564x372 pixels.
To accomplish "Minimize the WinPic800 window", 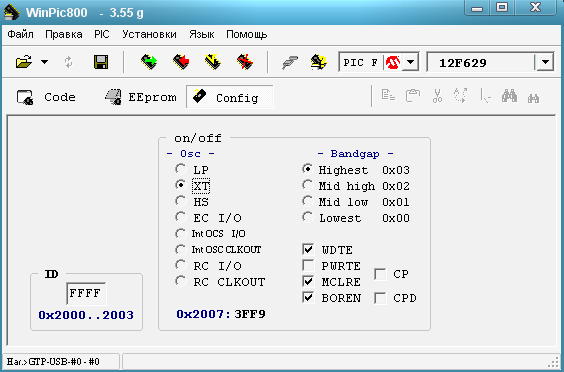I will (x=477, y=8).
